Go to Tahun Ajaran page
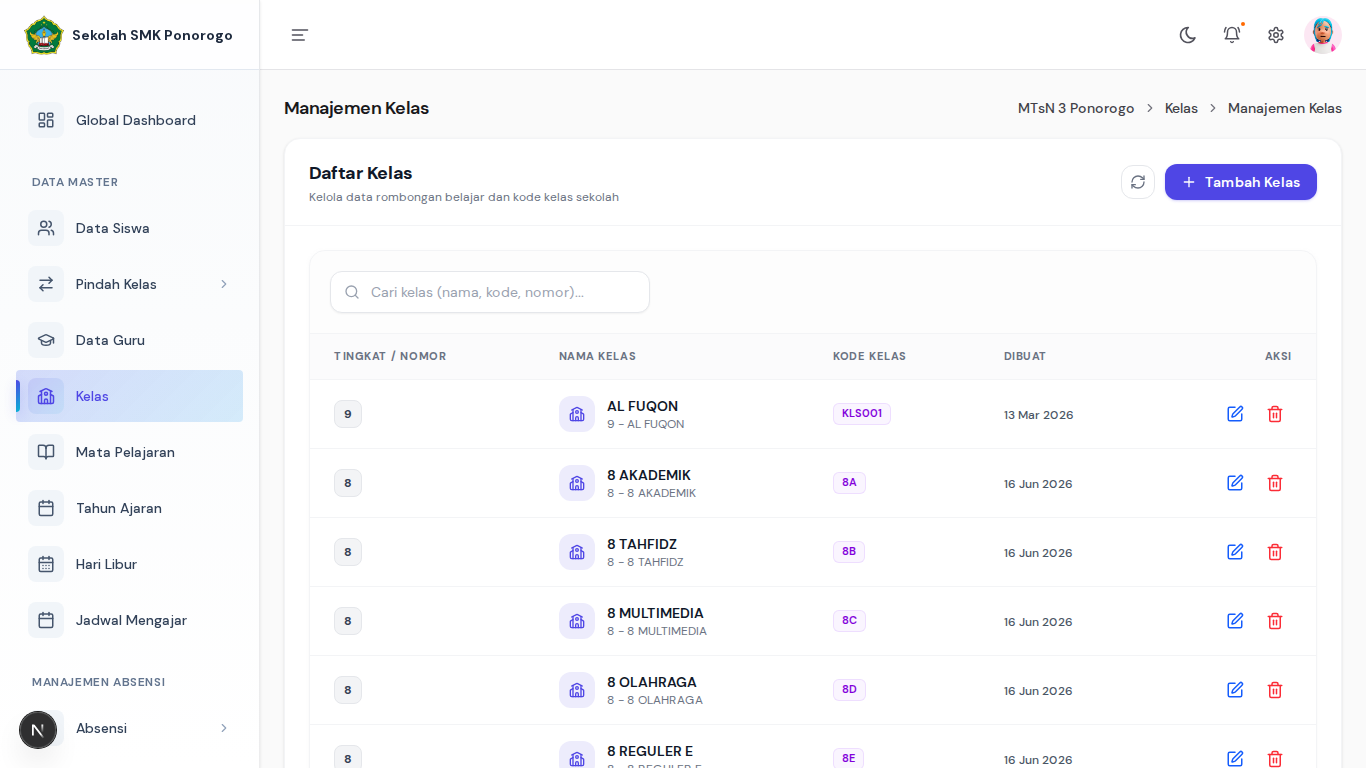Viewport: 1366px width, 768px height. click(129, 508)
